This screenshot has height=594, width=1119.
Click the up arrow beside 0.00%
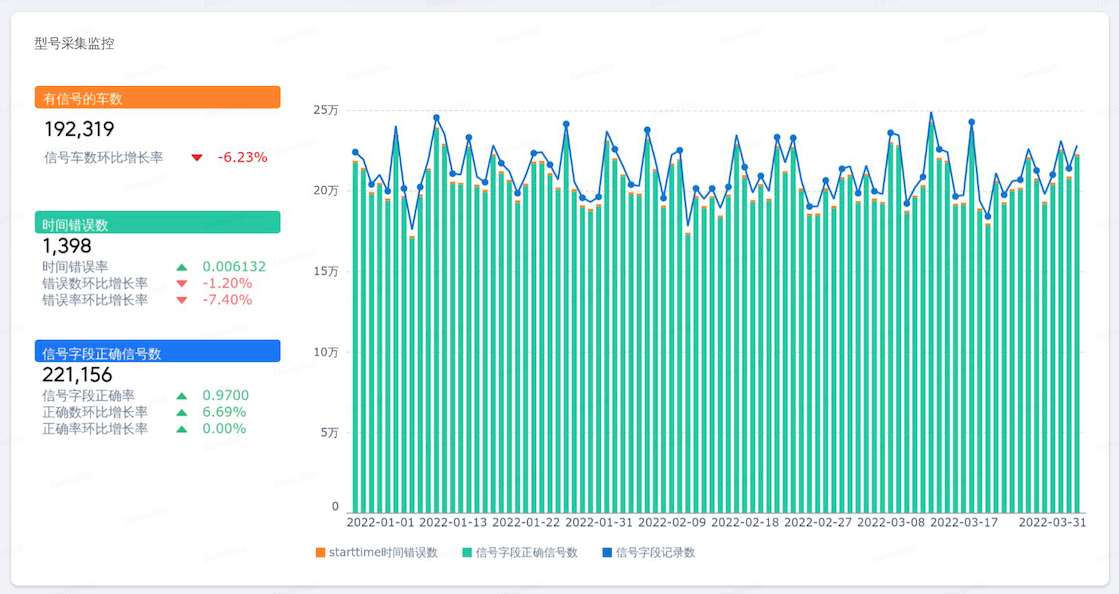[x=182, y=429]
